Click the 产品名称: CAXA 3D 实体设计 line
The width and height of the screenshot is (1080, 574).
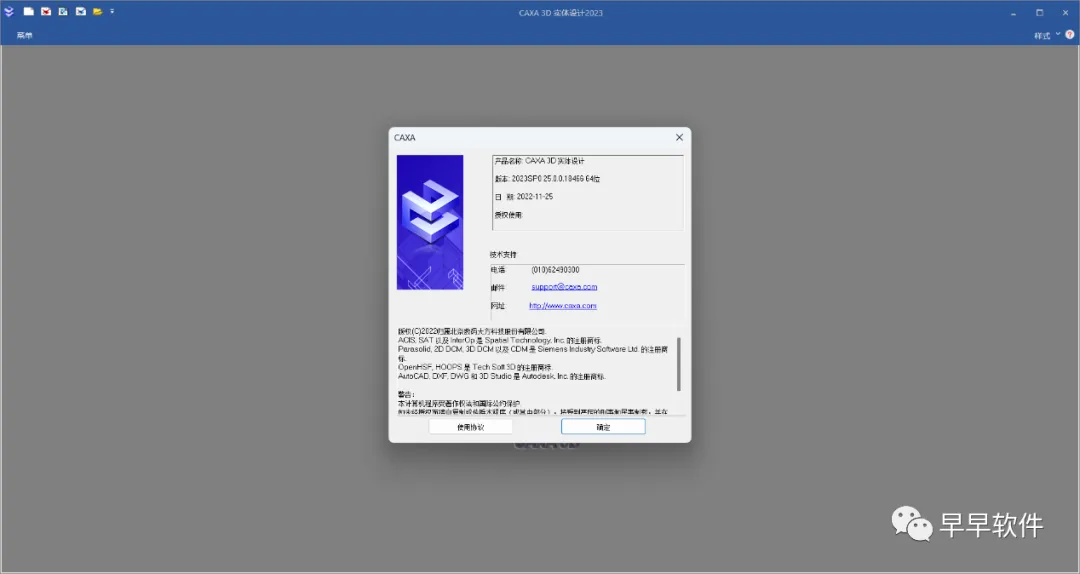point(539,161)
